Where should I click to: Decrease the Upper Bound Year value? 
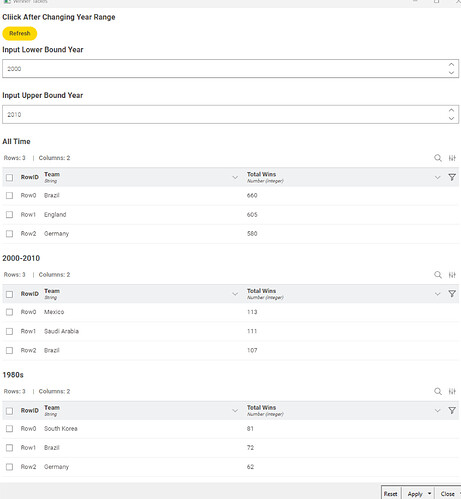[451, 118]
